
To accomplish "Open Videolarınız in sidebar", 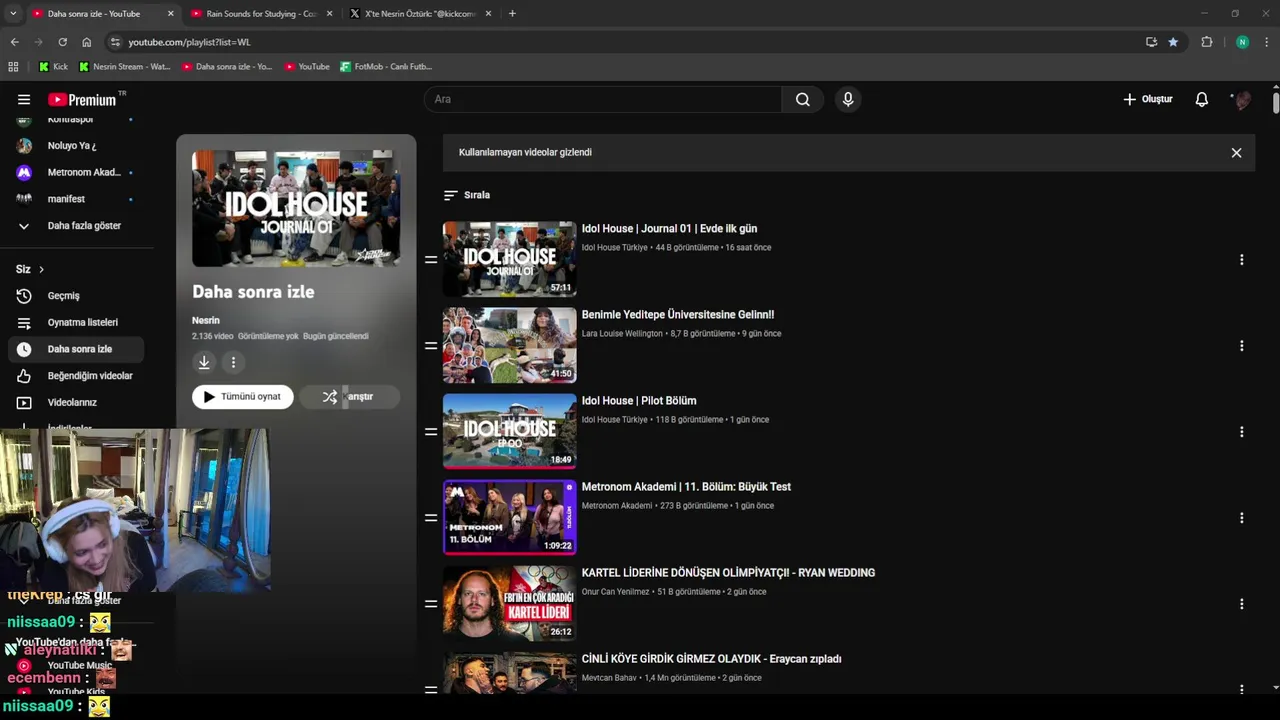I will point(76,402).
